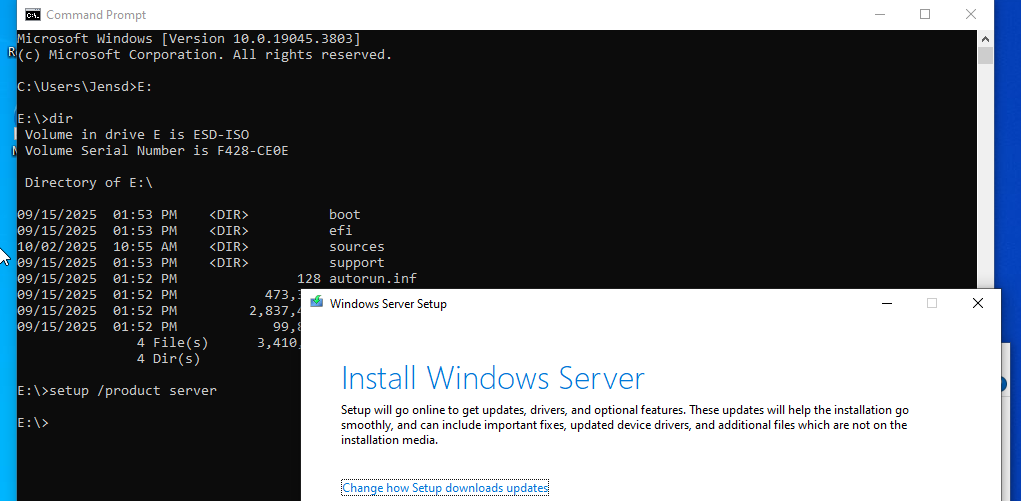Click the console scrollbar up arrow
Image resolution: width=1021 pixels, height=501 pixels.
985,38
